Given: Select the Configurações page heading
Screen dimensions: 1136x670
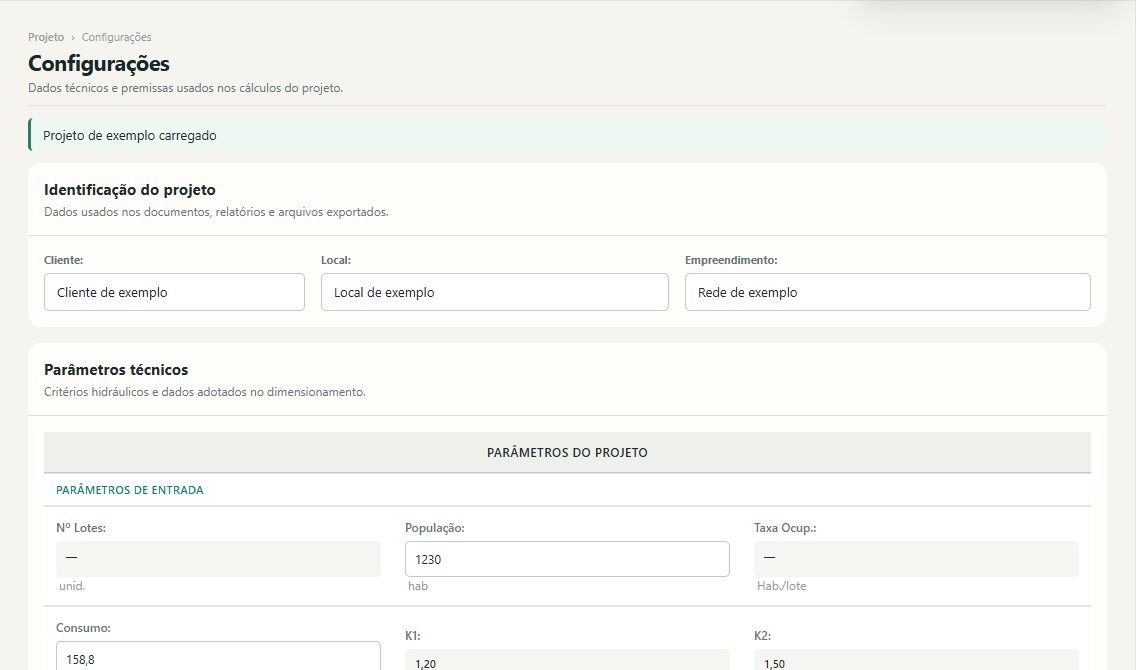Looking at the screenshot, I should 99,64.
